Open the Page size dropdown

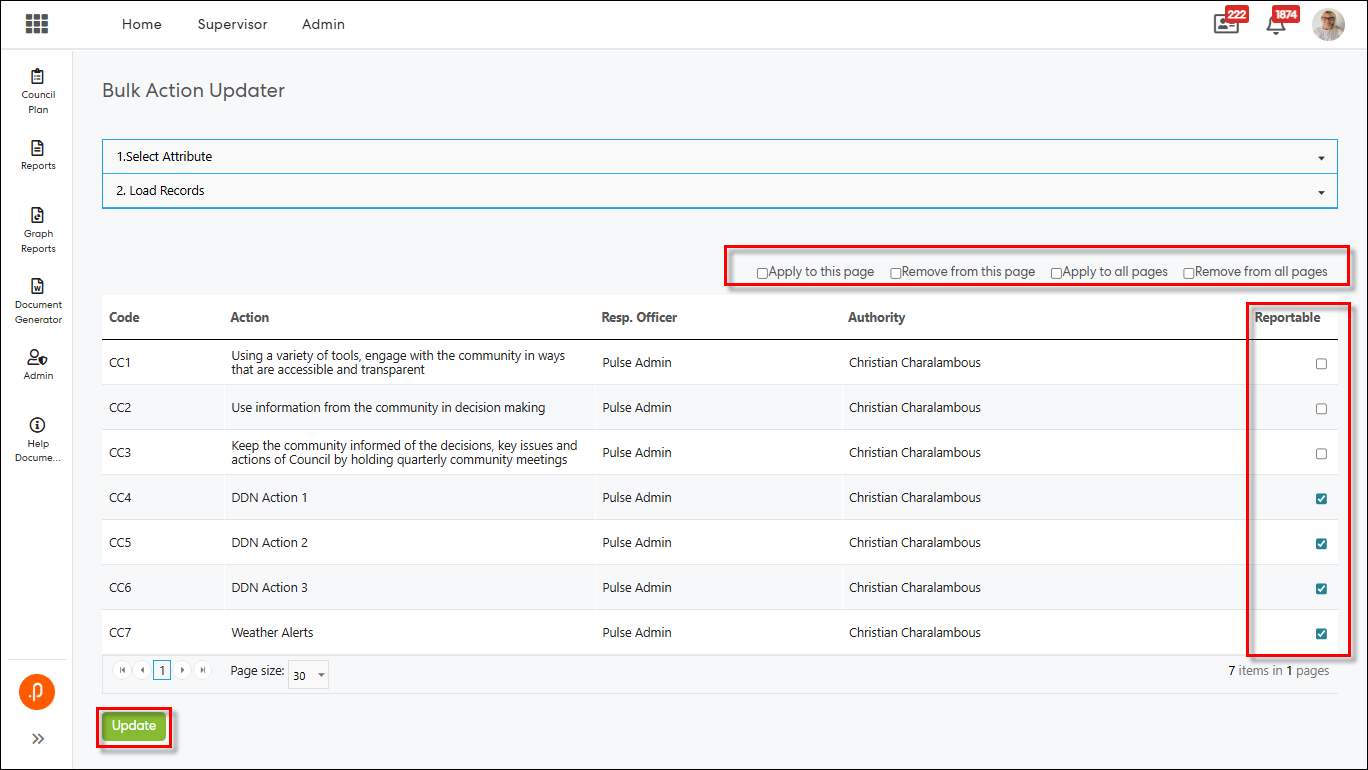[x=308, y=676]
